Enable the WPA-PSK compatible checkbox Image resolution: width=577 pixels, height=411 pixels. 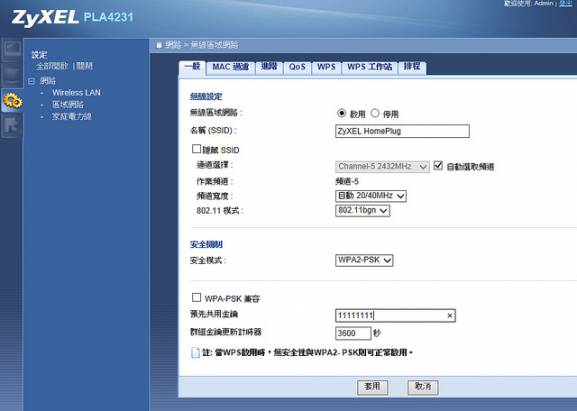[x=197, y=297]
